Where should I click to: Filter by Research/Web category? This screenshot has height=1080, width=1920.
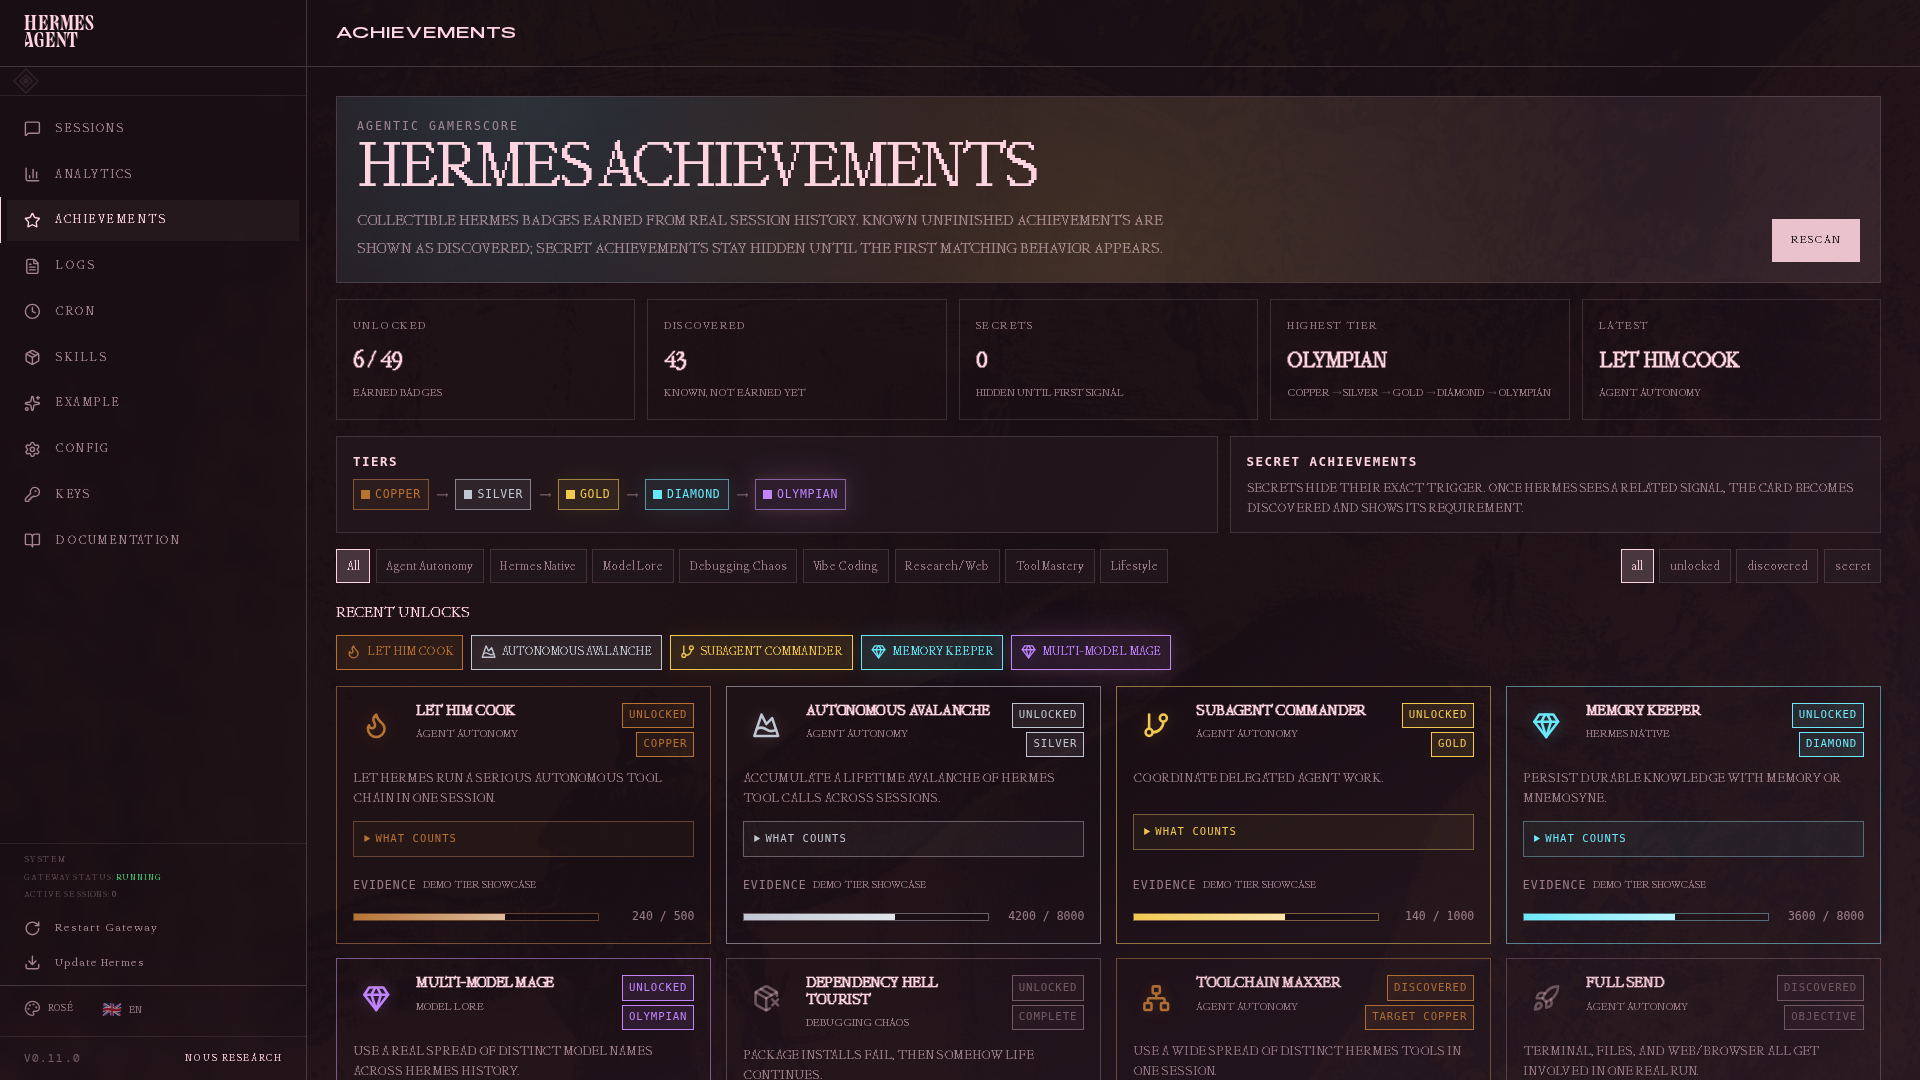[947, 566]
